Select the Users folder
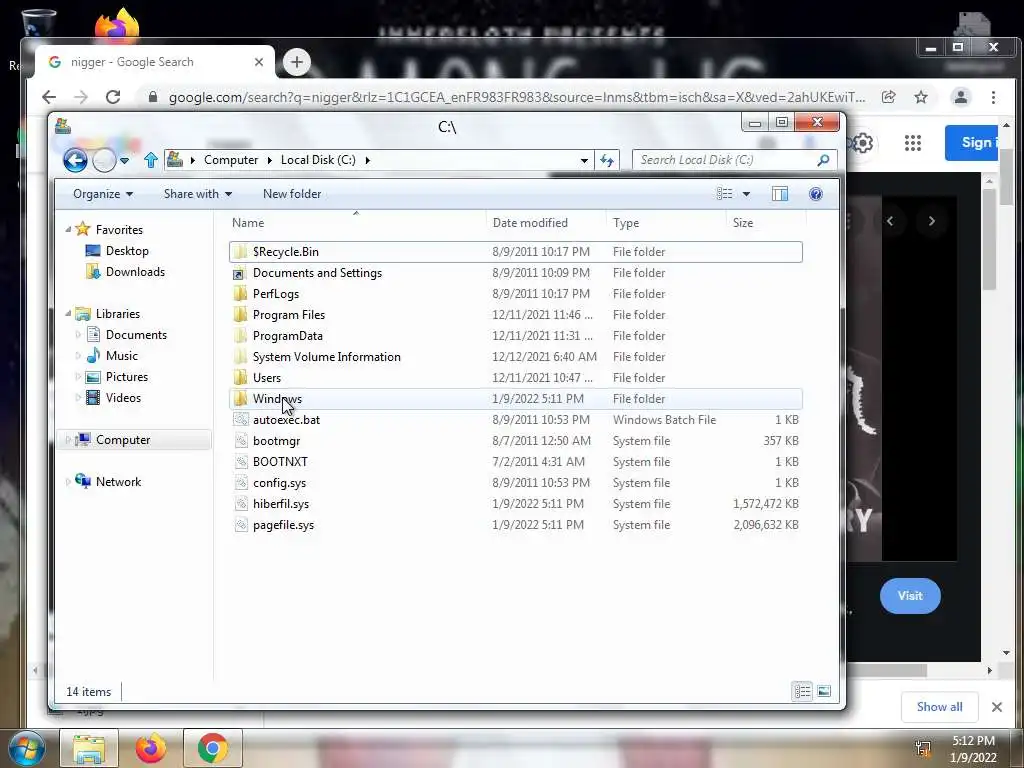Image resolution: width=1024 pixels, height=768 pixels. coord(515,377)
